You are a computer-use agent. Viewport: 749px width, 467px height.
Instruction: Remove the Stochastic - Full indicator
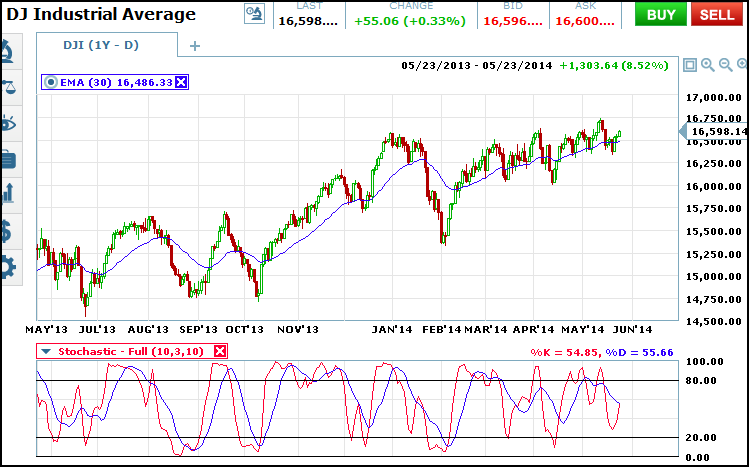[220, 351]
